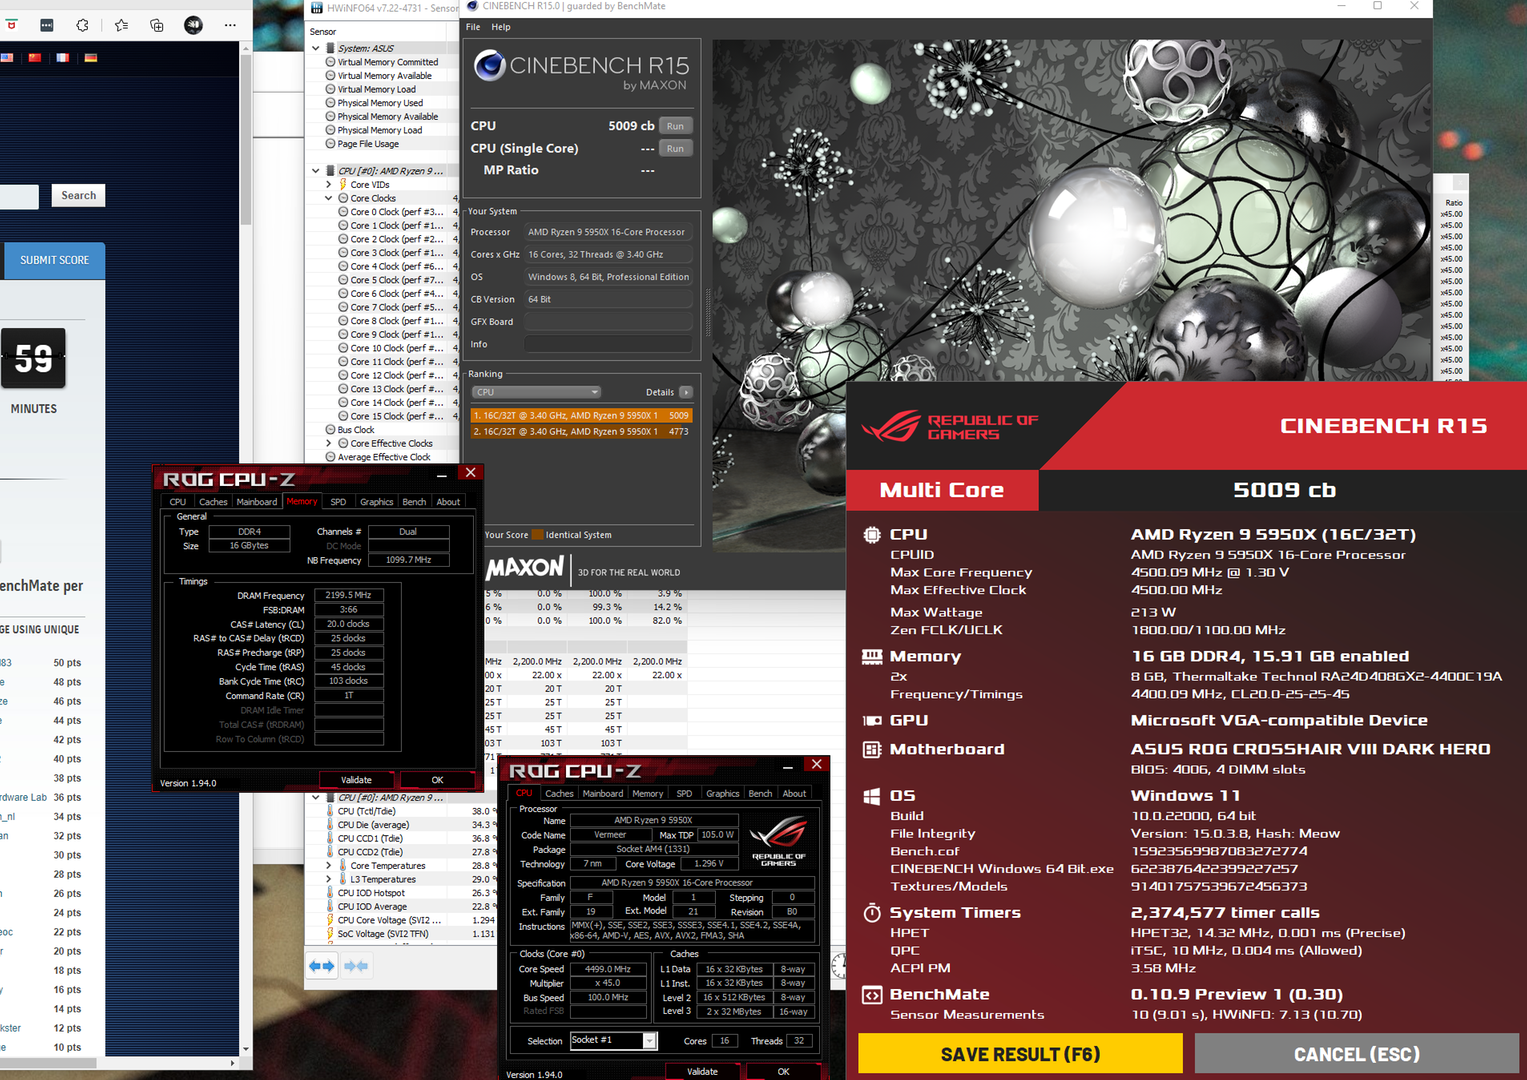Select ranking entry 2 scoring 4773
The width and height of the screenshot is (1527, 1080).
581,432
